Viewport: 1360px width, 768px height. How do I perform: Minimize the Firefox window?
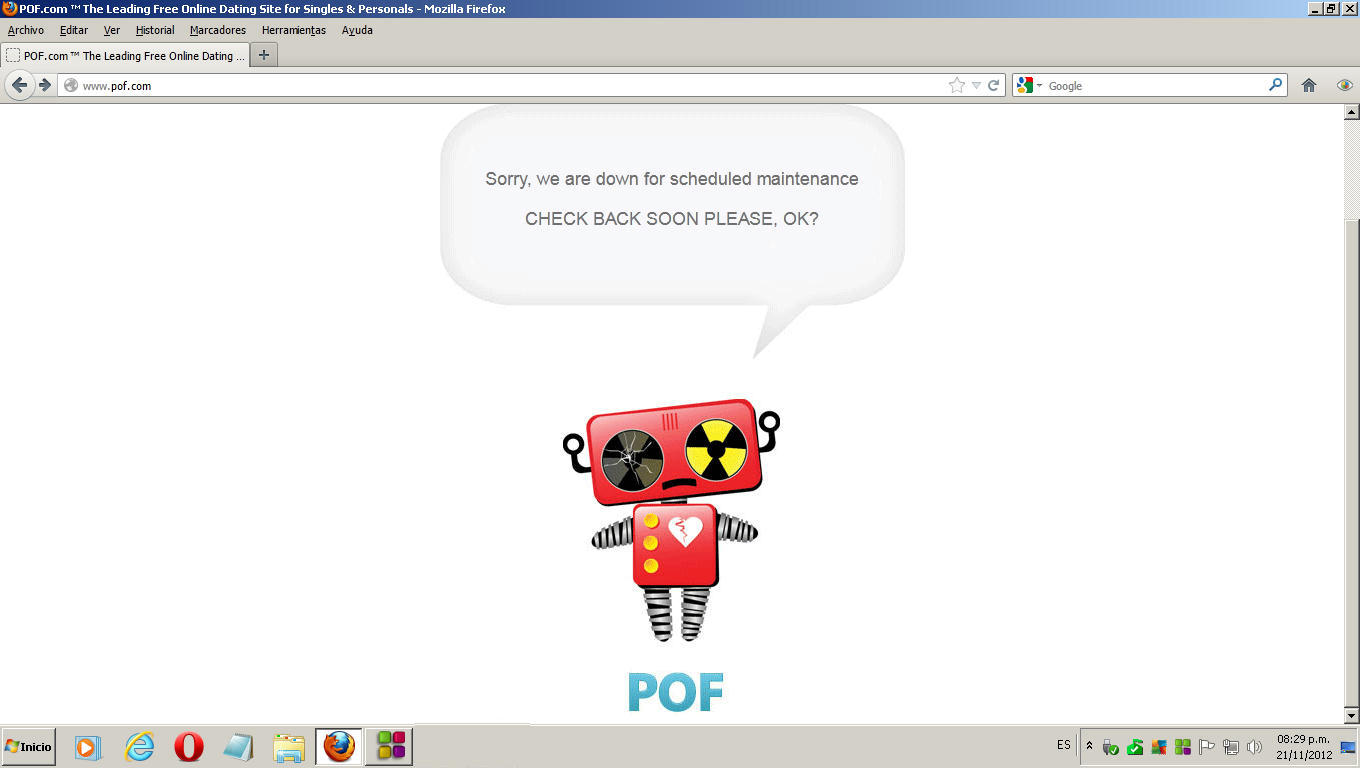pos(1315,9)
